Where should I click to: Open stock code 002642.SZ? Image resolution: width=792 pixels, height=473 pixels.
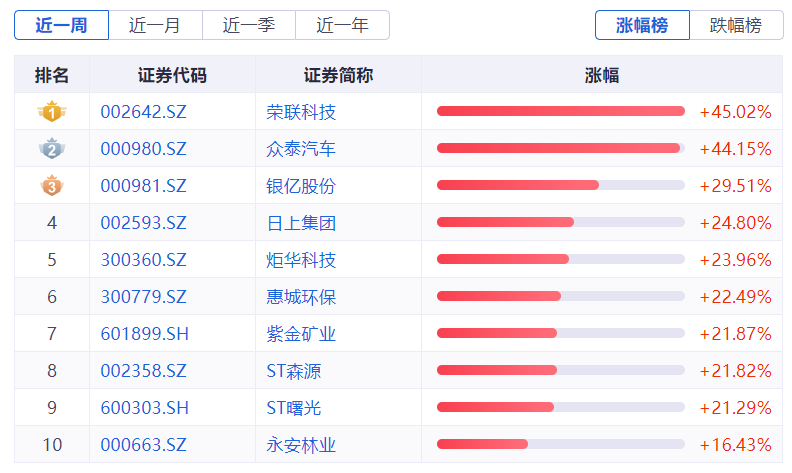pyautogui.click(x=143, y=112)
